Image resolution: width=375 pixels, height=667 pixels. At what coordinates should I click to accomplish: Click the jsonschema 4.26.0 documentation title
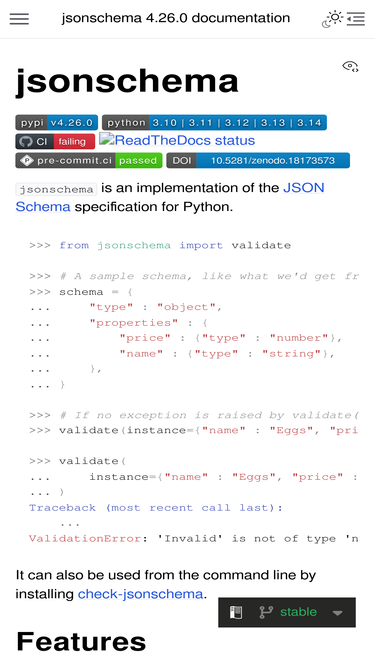pos(176,18)
